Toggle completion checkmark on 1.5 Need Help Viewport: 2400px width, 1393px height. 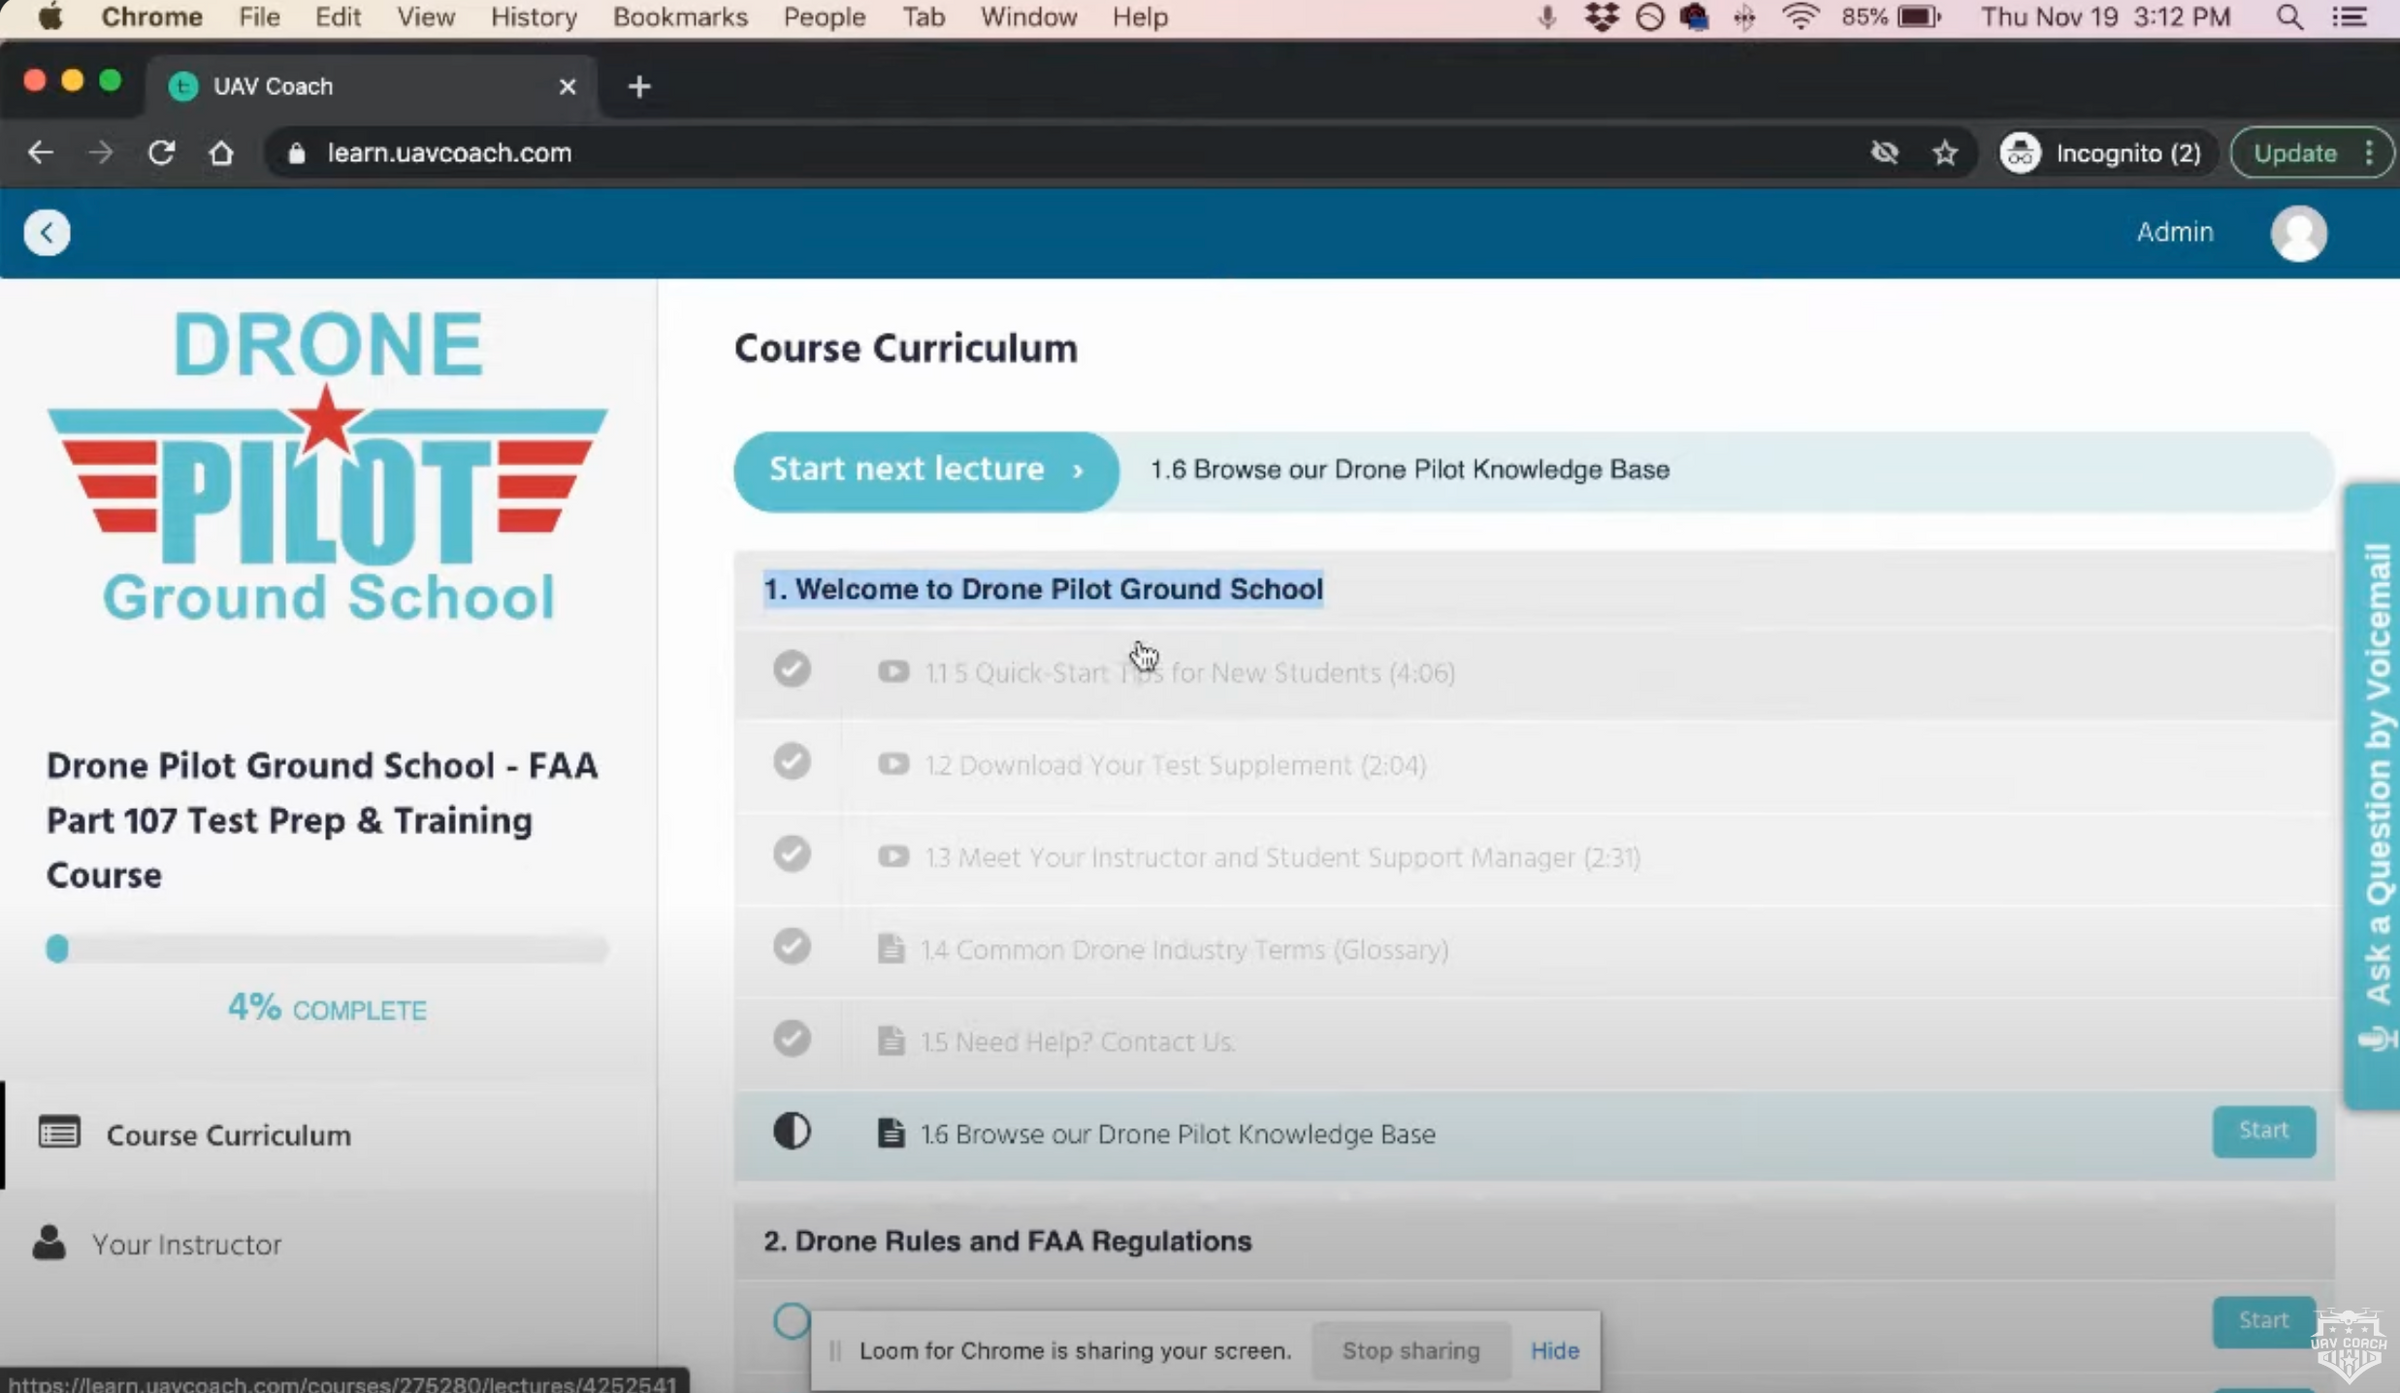click(x=791, y=1038)
